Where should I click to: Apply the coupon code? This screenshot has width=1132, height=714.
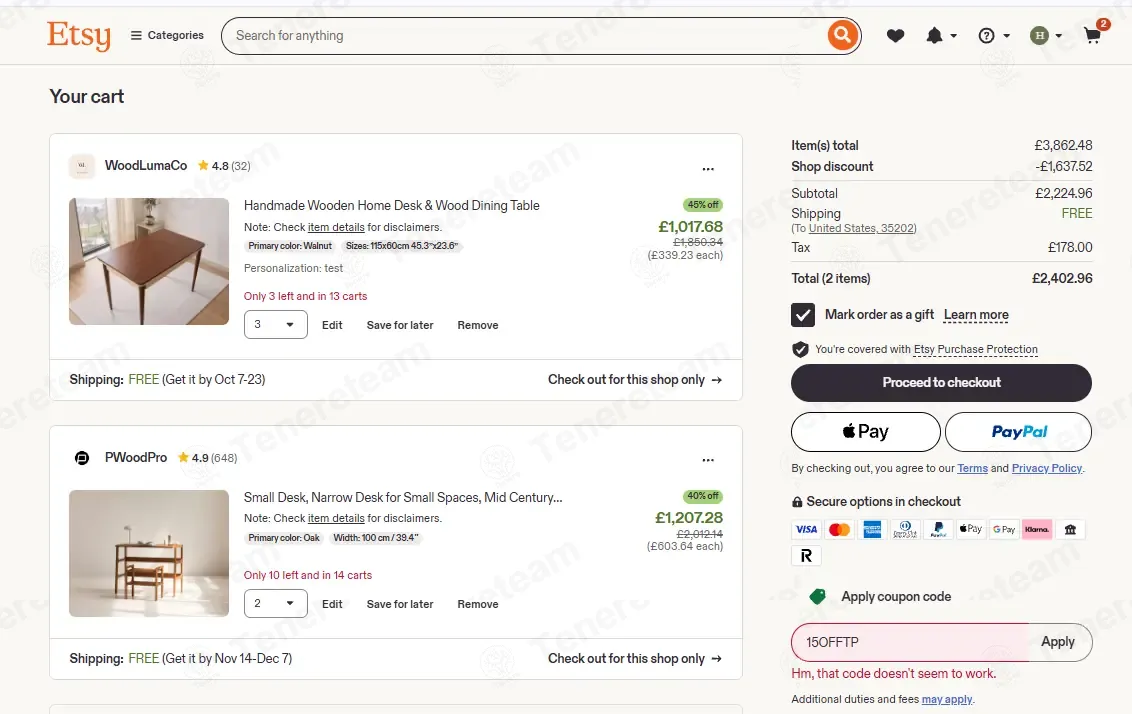click(1058, 642)
